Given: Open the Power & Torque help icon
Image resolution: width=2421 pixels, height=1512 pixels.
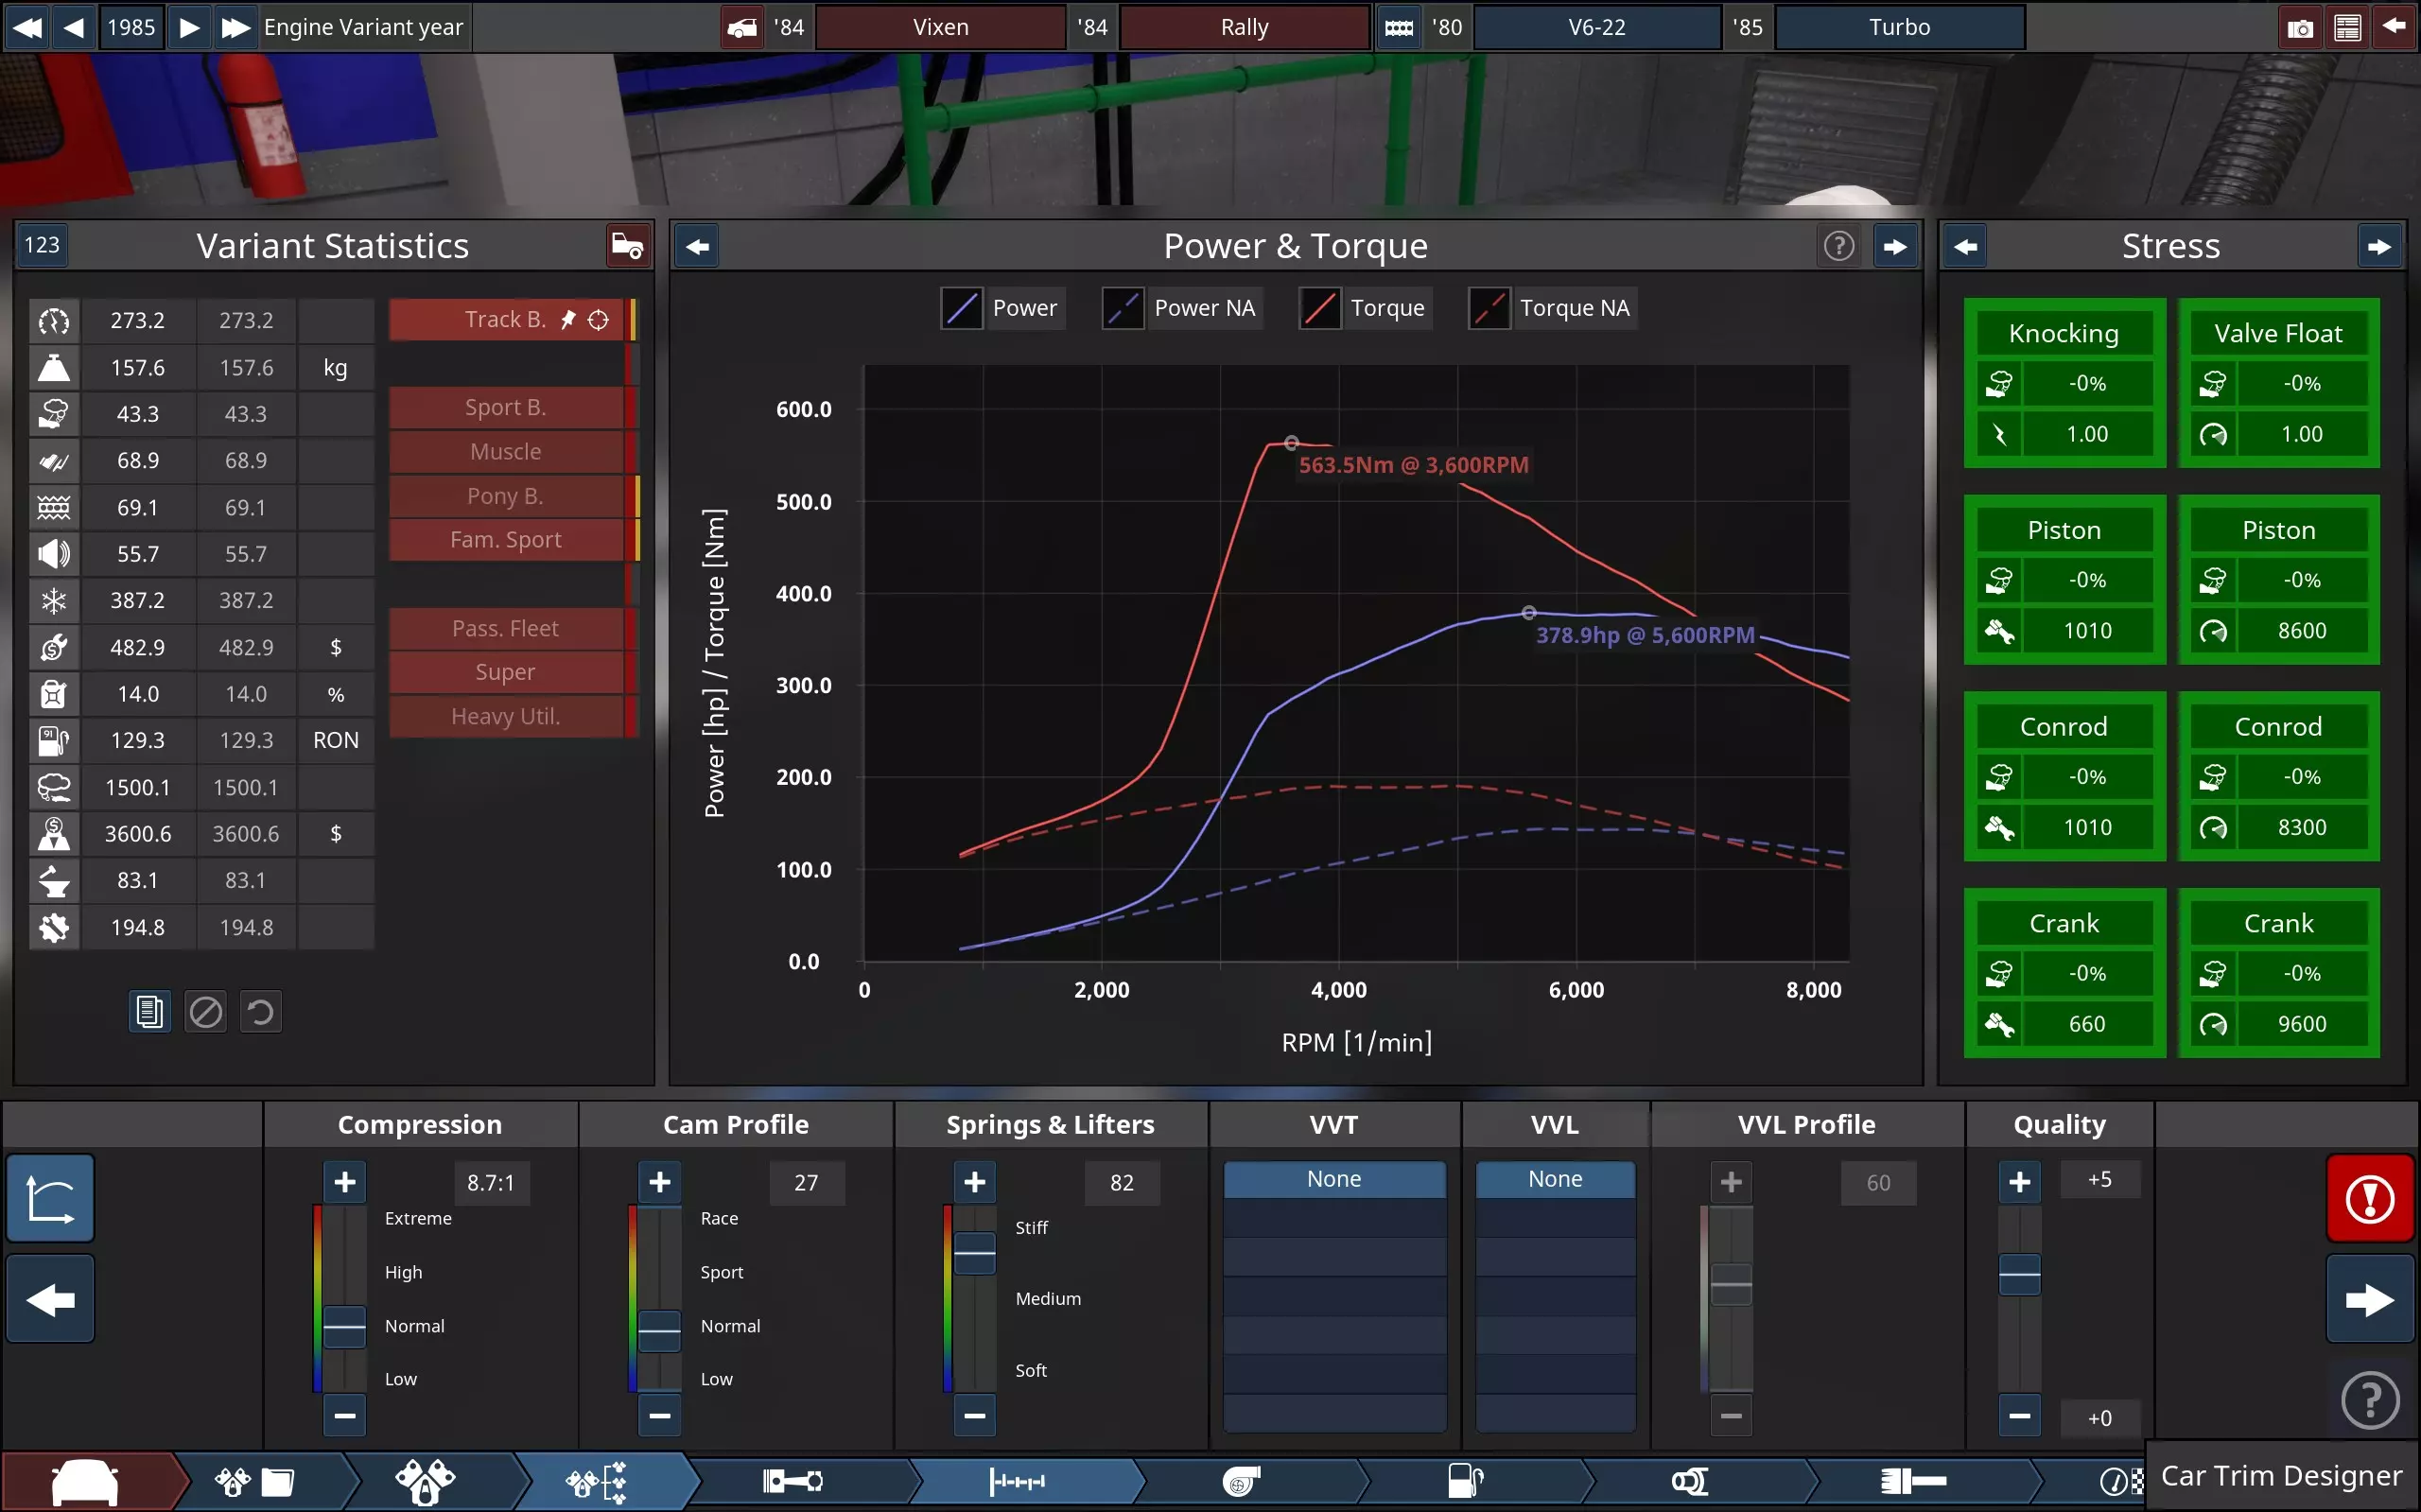Looking at the screenshot, I should (x=1838, y=246).
